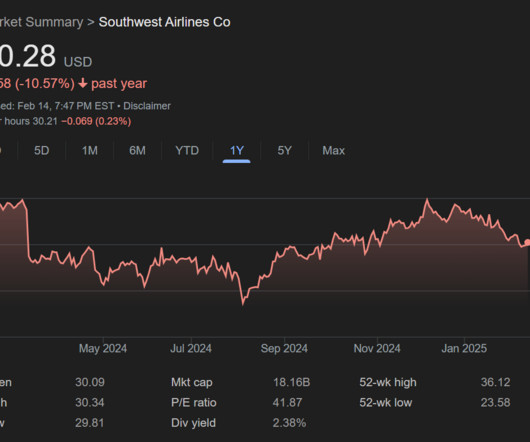Click the USD currency label
Screen dimensions: 530x442
(78, 62)
